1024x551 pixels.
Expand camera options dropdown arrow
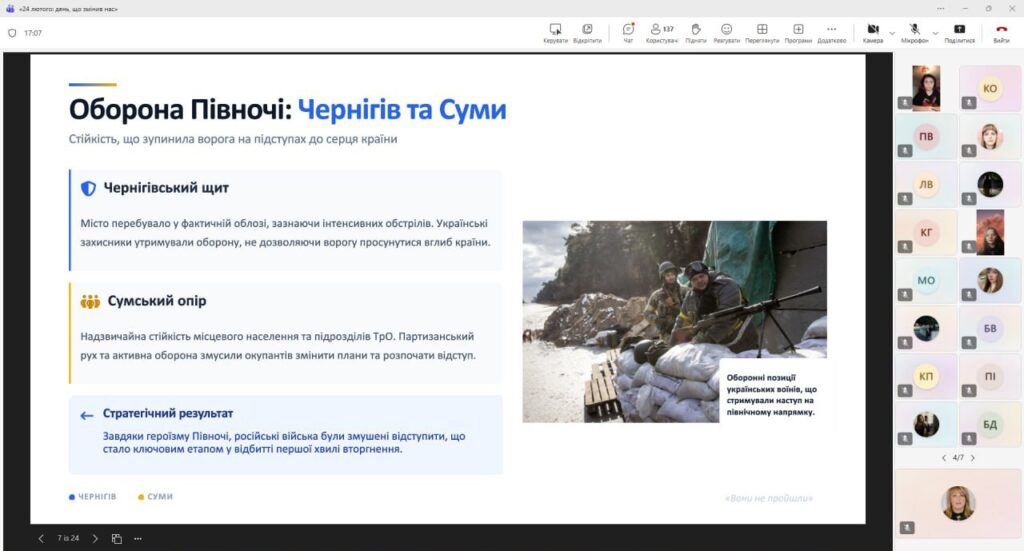(892, 32)
